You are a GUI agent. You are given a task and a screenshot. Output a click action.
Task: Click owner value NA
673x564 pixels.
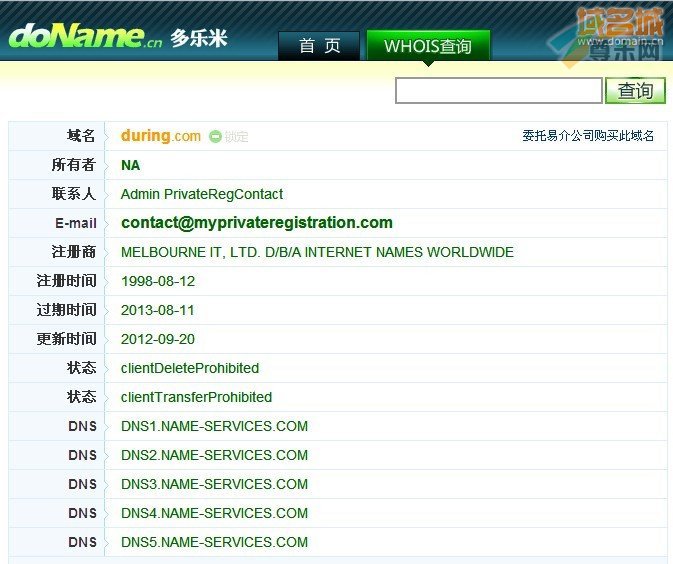pos(130,165)
